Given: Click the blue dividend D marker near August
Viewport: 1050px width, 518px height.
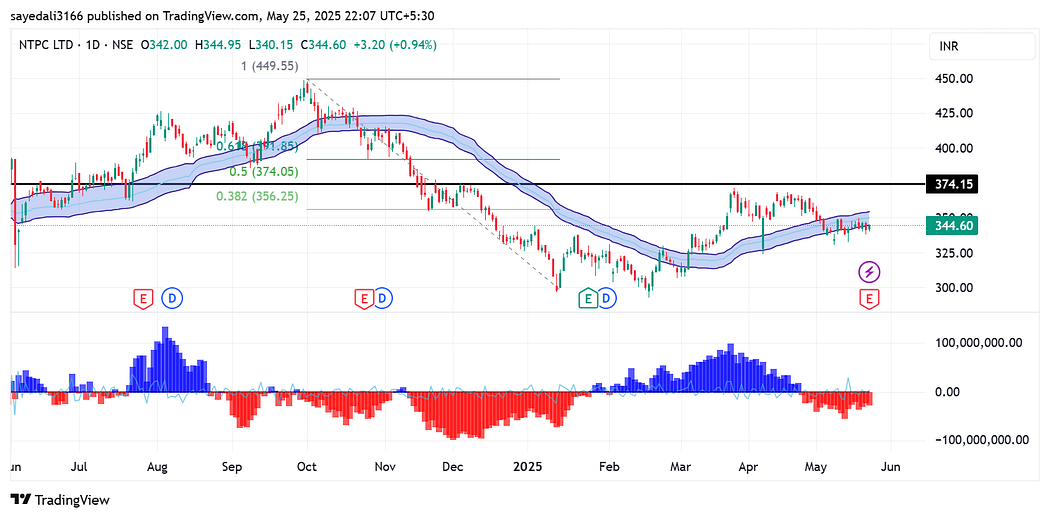Looking at the screenshot, I should pos(172,298).
